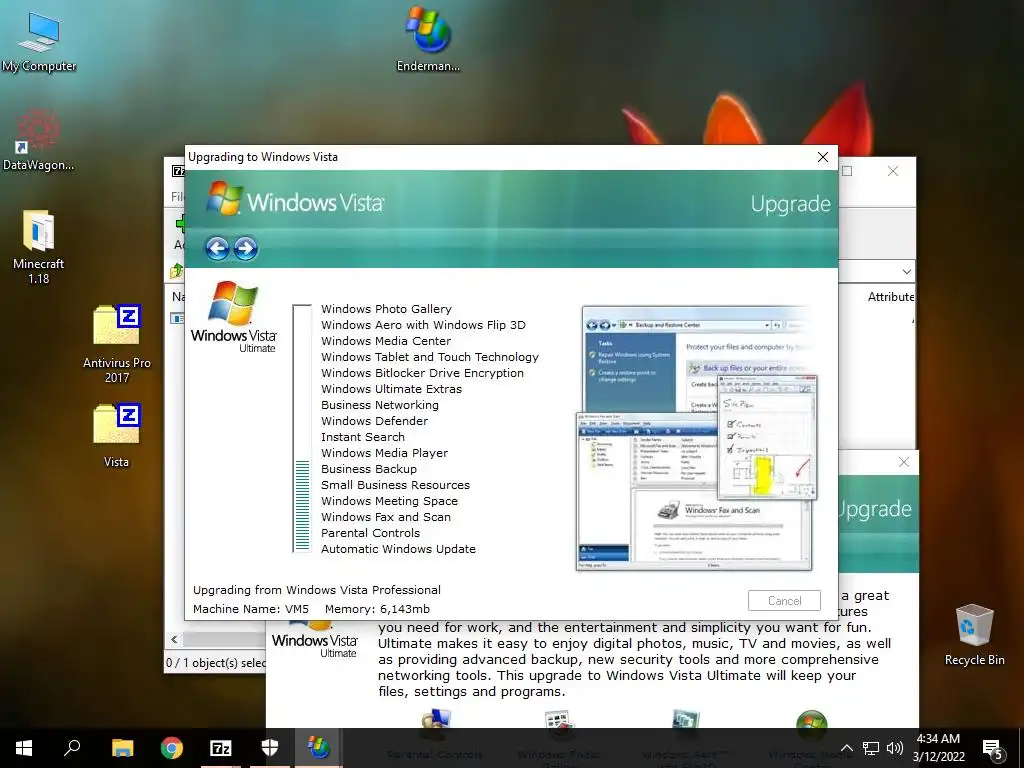Click the back arrow in Vista upgrade
Viewport: 1024px width, 768px height.
217,248
